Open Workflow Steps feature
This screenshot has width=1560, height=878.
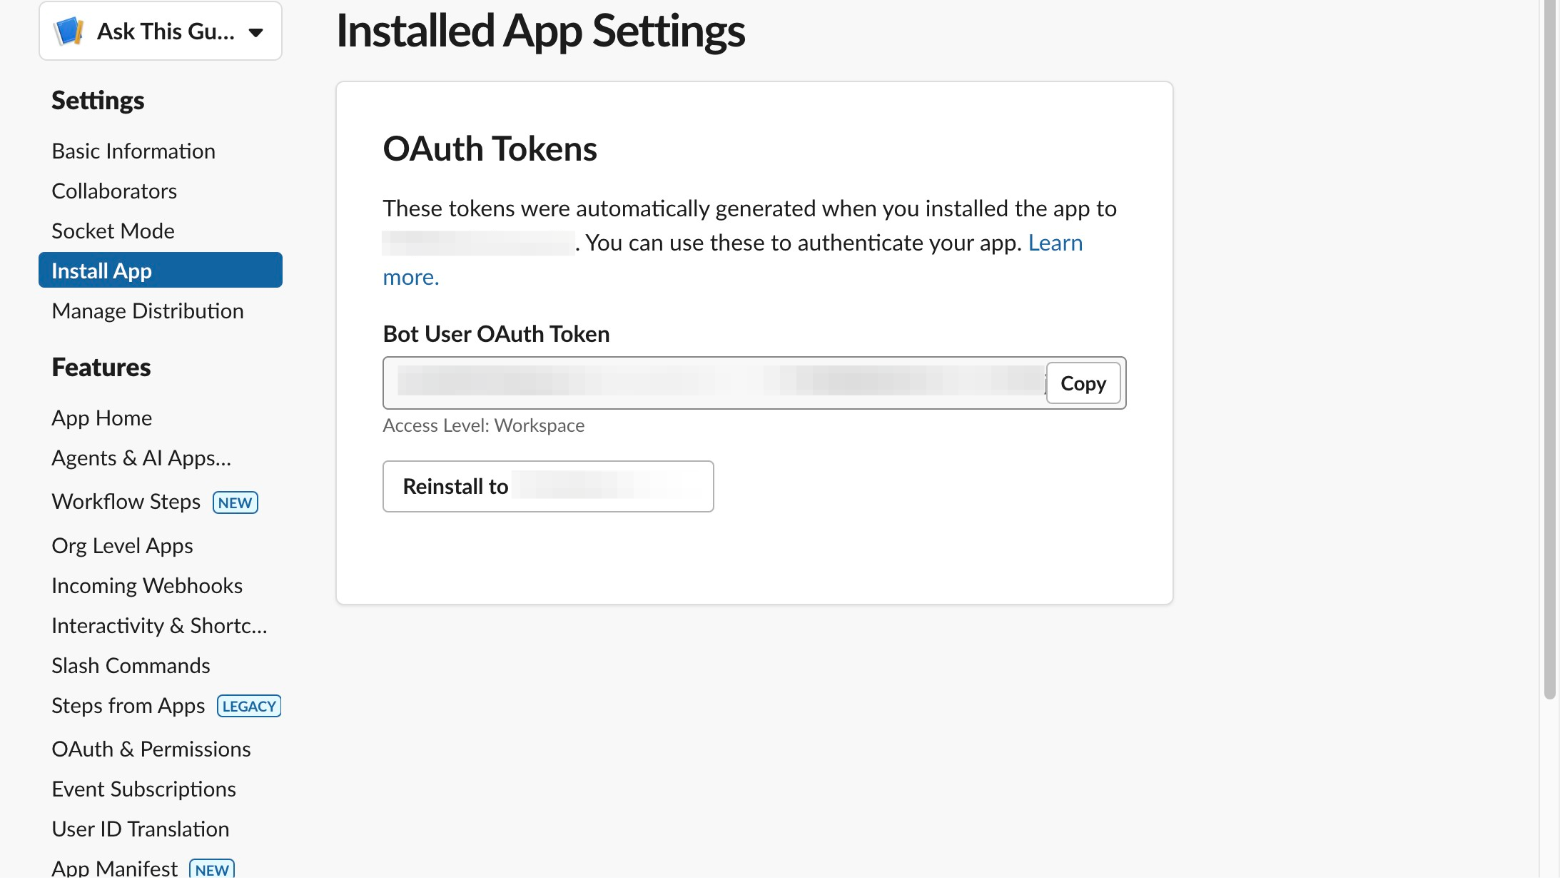pos(126,502)
